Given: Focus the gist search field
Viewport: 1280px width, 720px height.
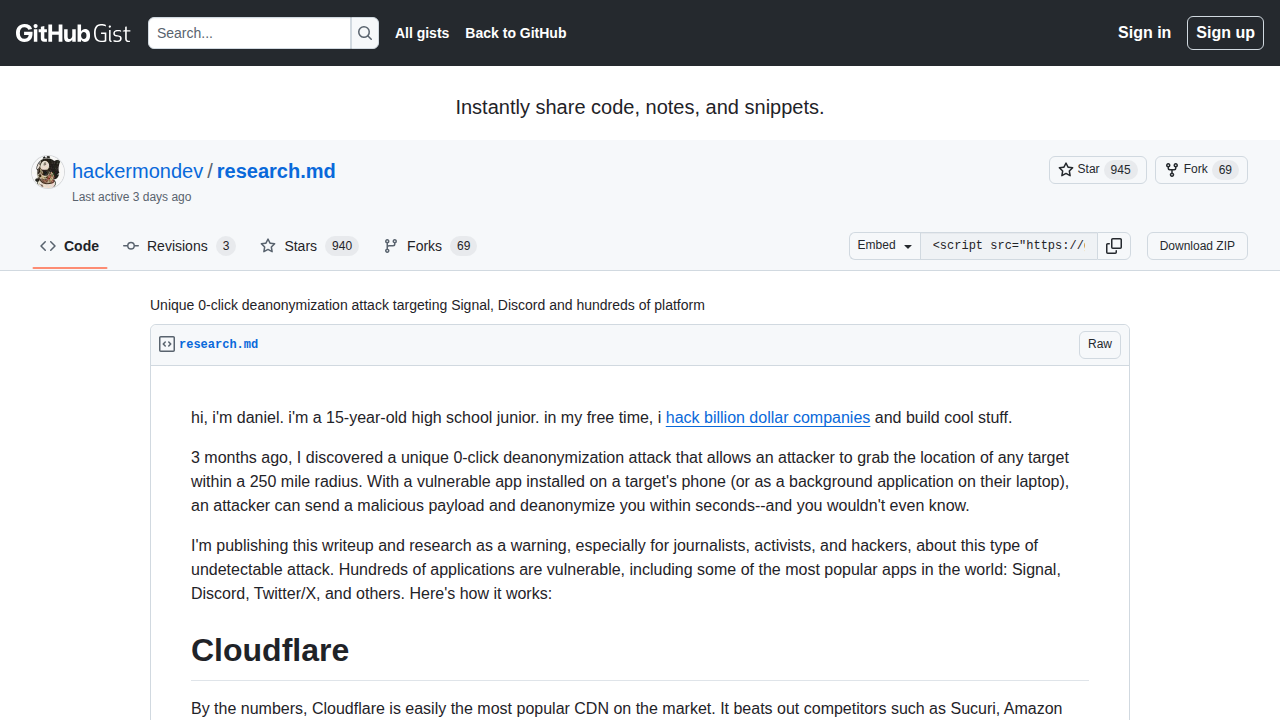Looking at the screenshot, I should click(250, 33).
